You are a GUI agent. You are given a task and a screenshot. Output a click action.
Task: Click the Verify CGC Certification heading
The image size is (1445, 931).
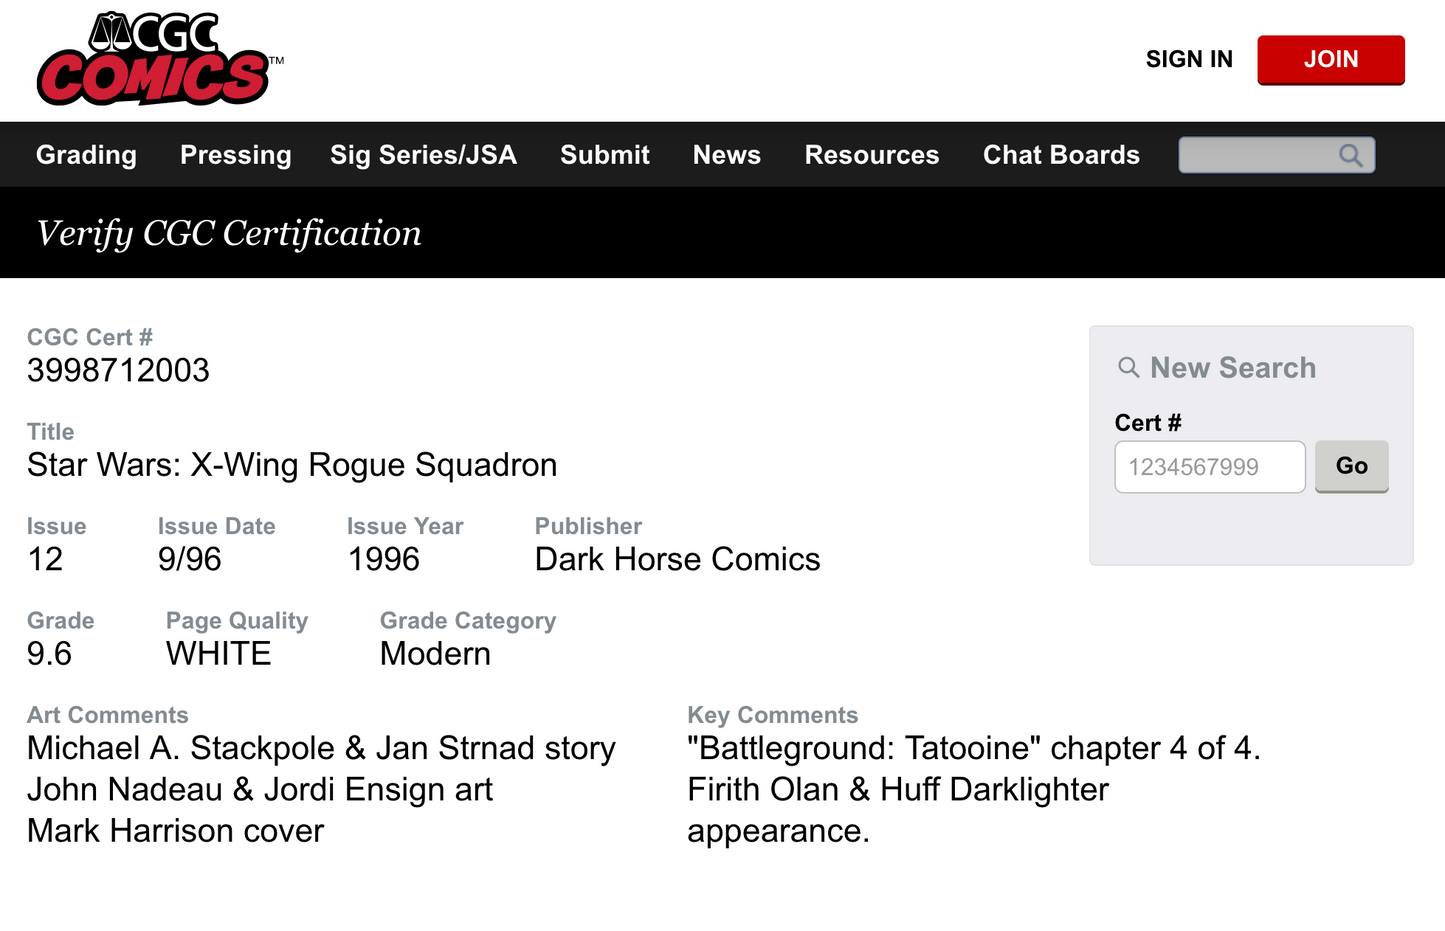(229, 233)
